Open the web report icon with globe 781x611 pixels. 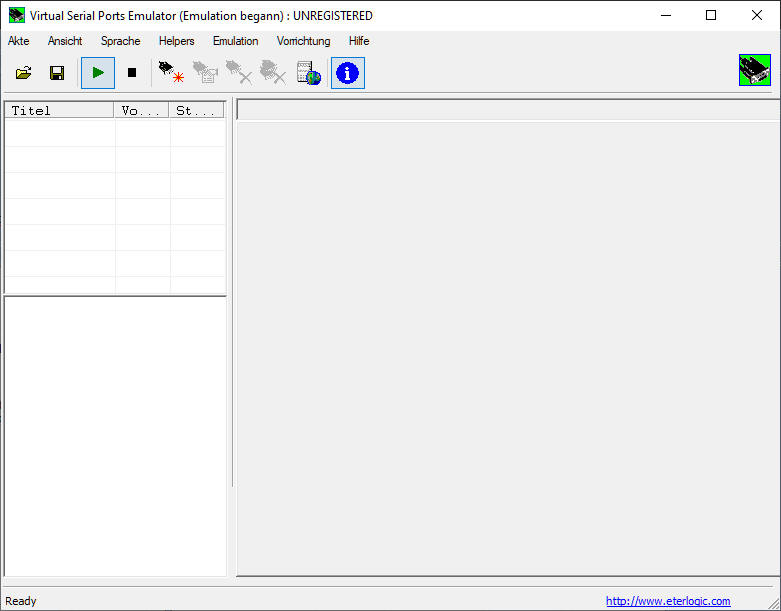pyautogui.click(x=308, y=73)
